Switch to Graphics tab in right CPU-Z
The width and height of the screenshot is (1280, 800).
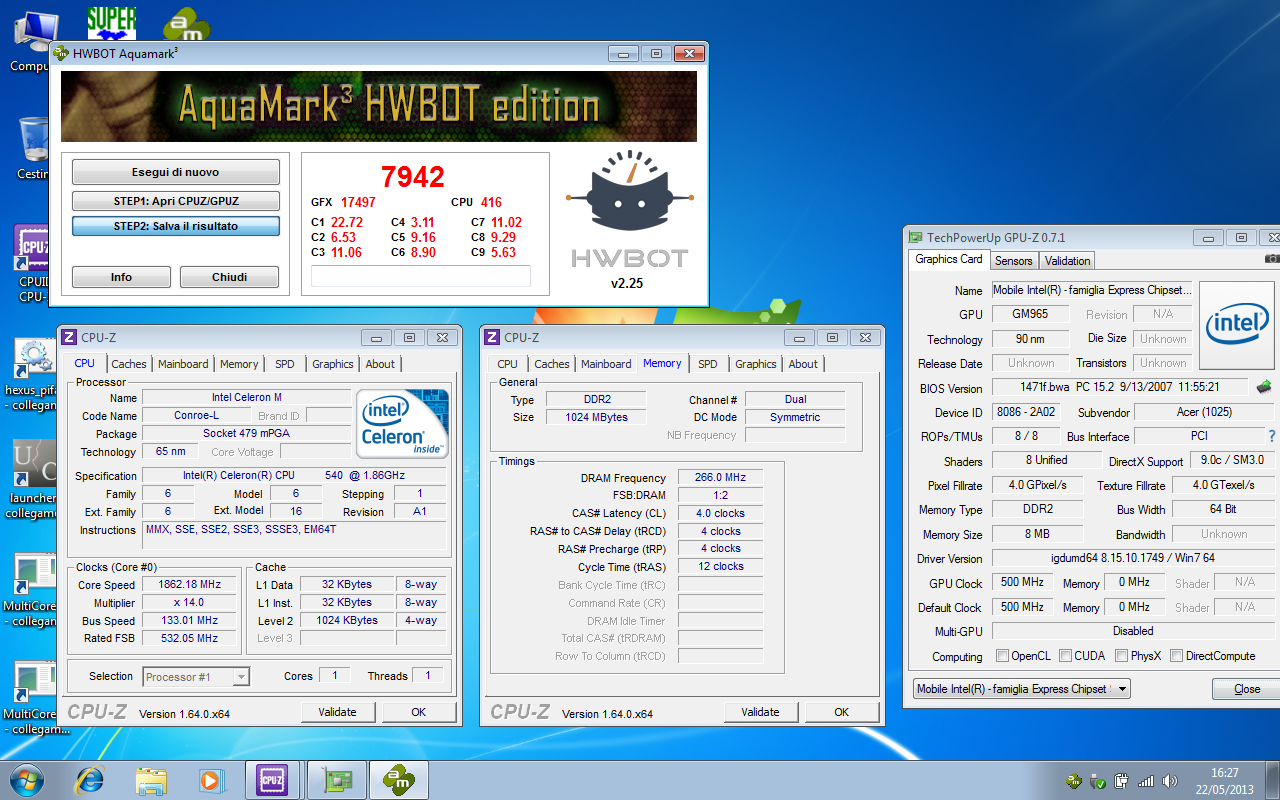pyautogui.click(x=756, y=364)
